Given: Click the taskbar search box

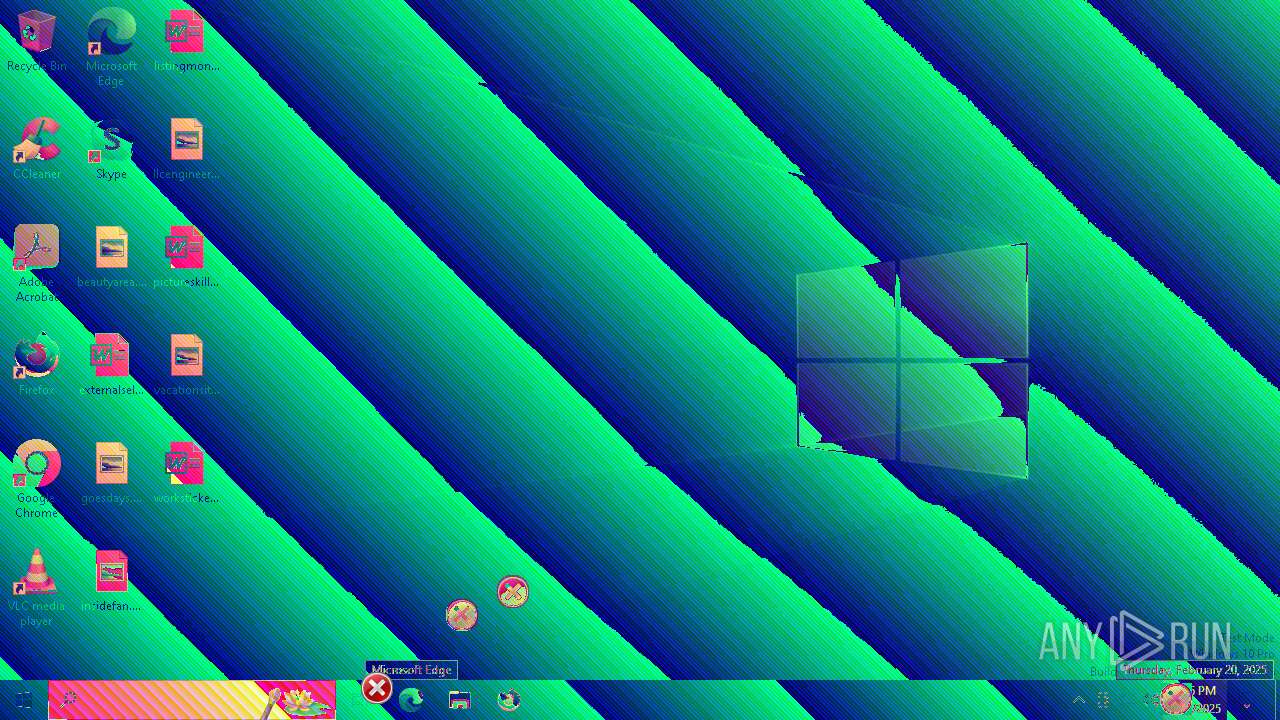Looking at the screenshot, I should 192,700.
